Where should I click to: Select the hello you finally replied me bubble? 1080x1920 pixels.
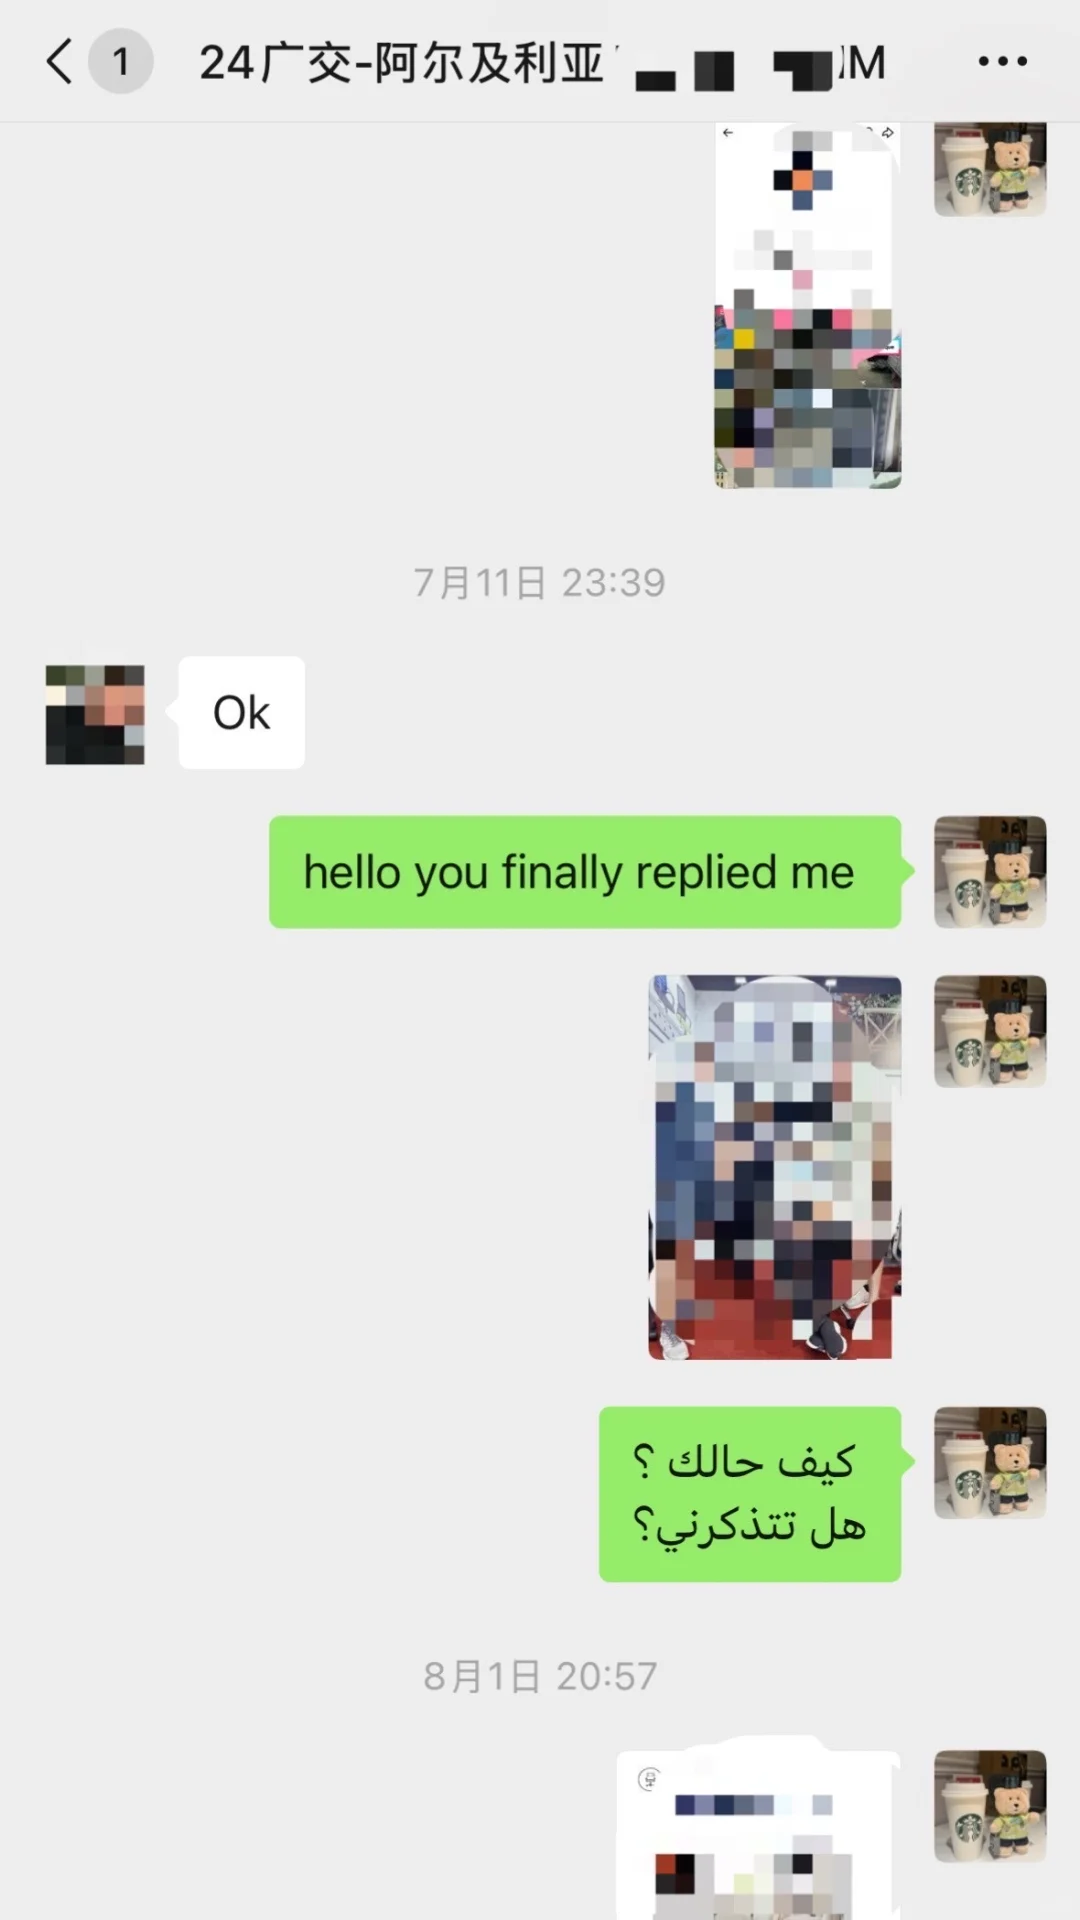point(585,872)
